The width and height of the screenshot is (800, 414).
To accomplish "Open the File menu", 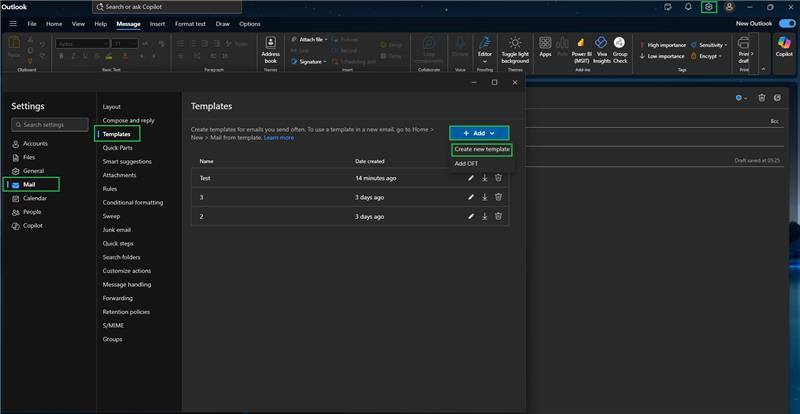I will 32,24.
